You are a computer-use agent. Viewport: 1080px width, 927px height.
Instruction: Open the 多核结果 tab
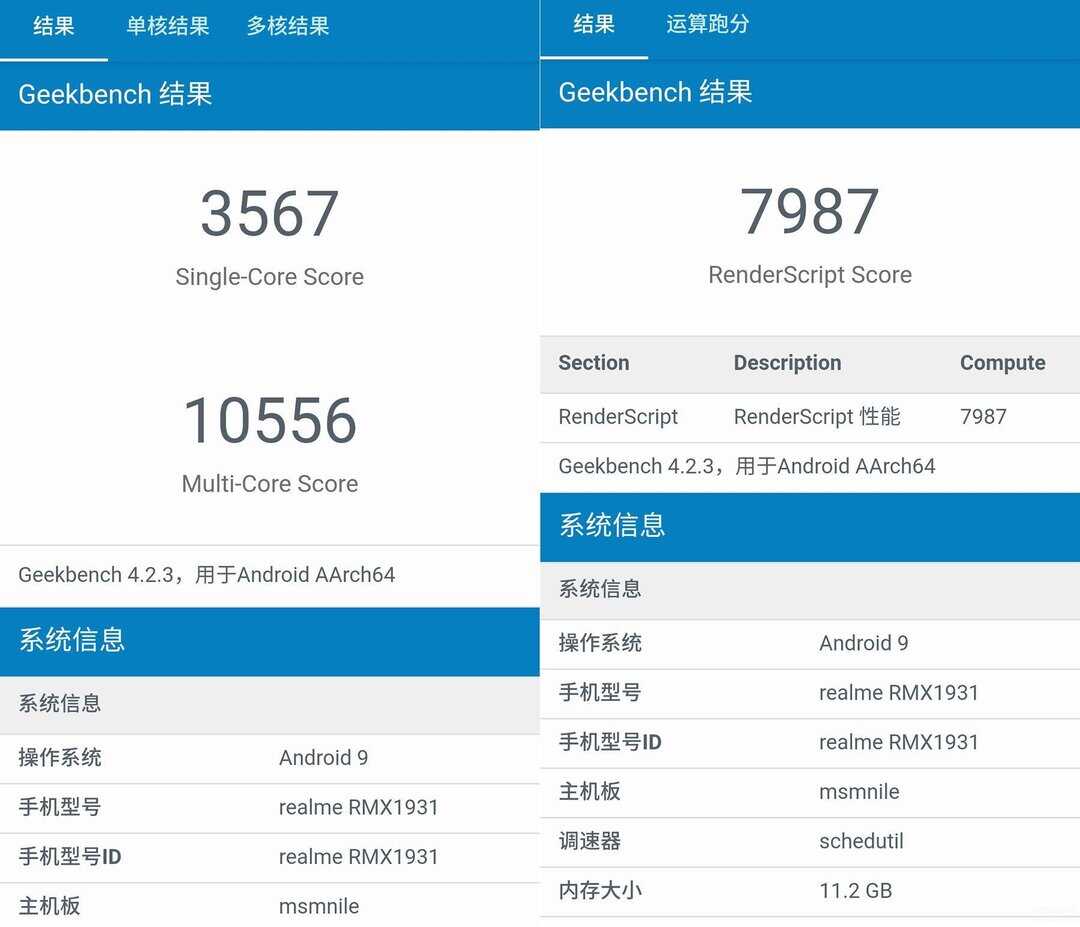[288, 26]
